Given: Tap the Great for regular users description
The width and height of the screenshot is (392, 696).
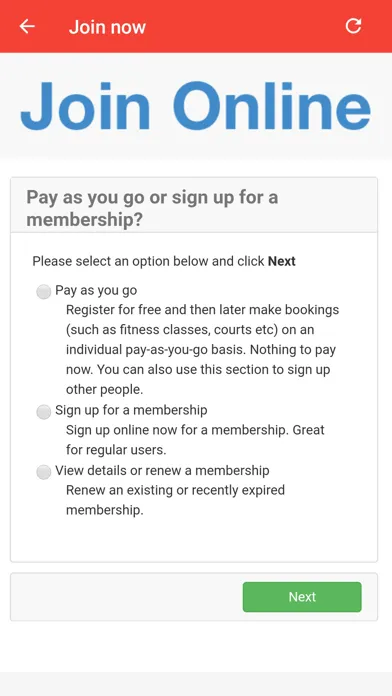Looking at the screenshot, I should 195,440.
